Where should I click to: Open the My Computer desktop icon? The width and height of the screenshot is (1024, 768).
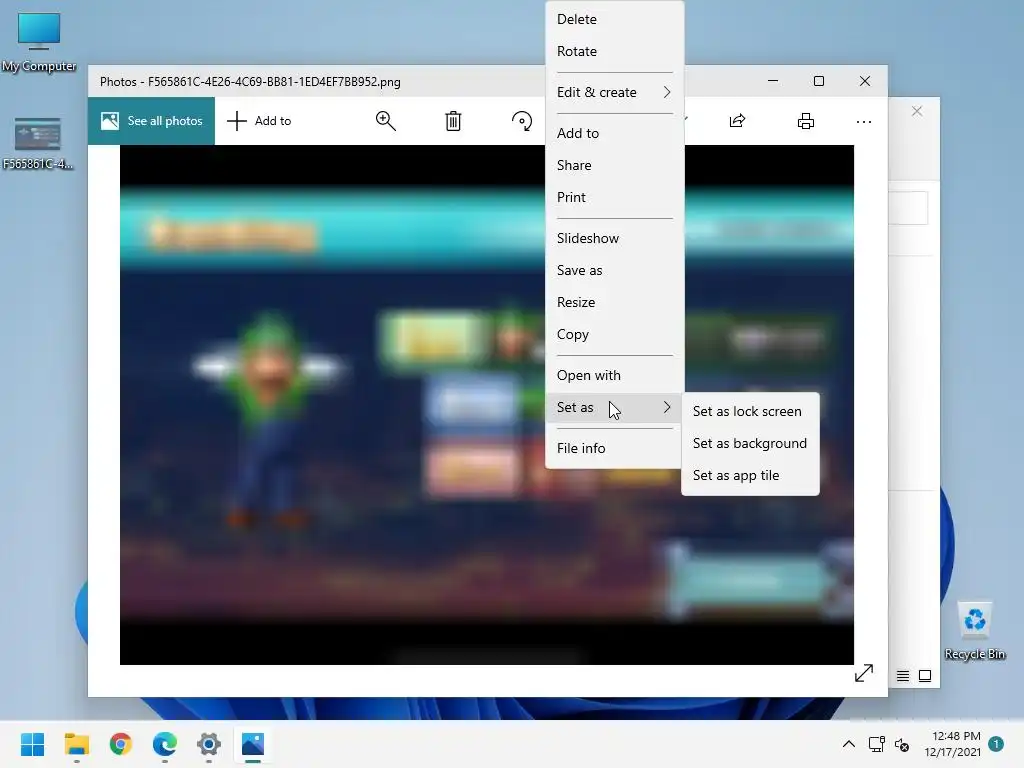point(39,42)
